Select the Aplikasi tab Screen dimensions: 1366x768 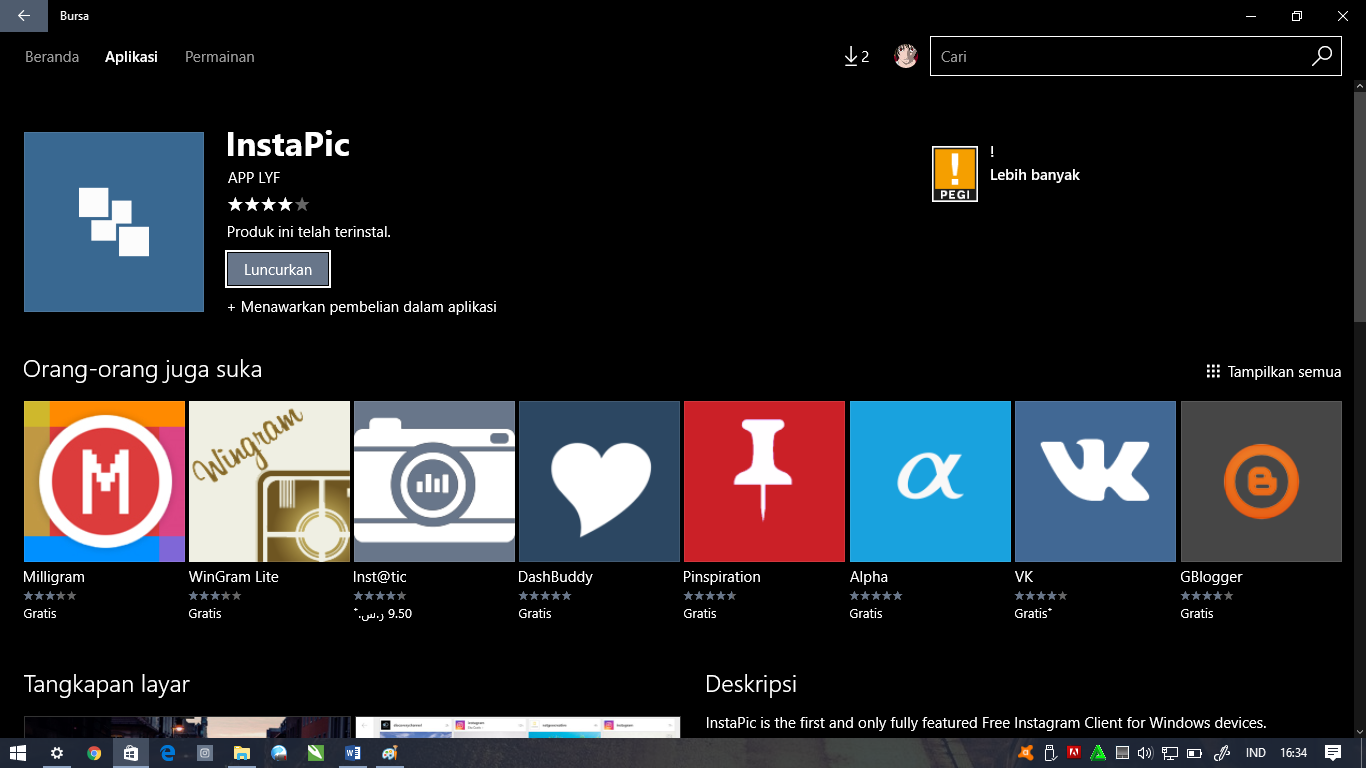coord(131,57)
